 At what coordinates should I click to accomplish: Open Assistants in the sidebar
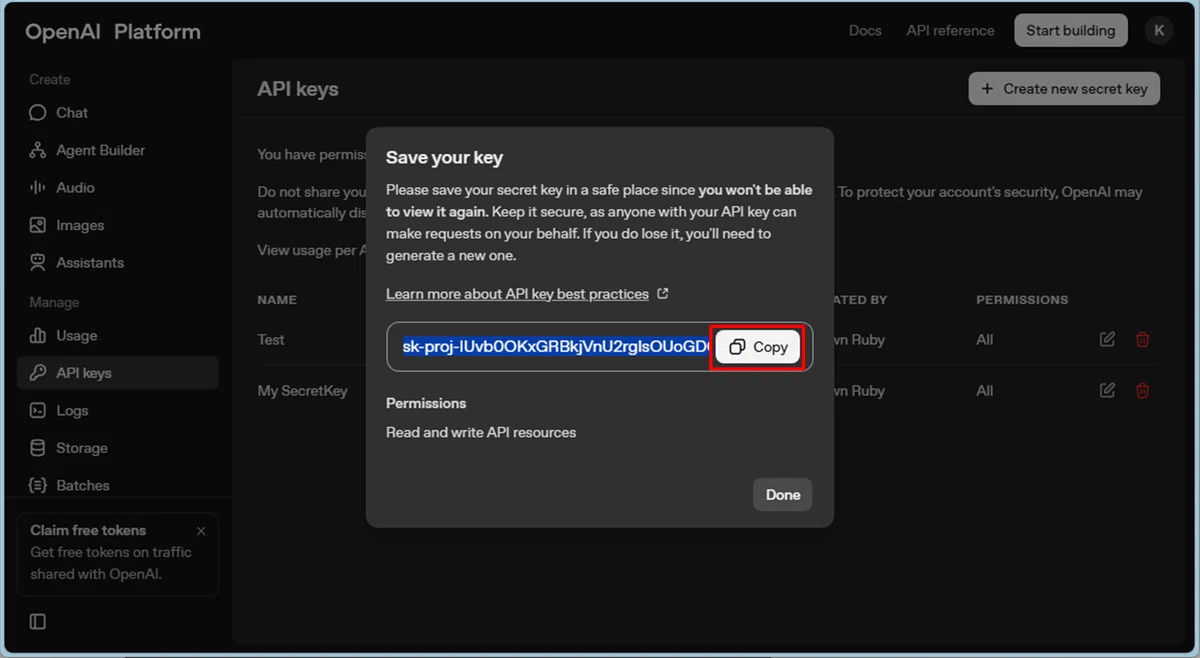point(118,263)
